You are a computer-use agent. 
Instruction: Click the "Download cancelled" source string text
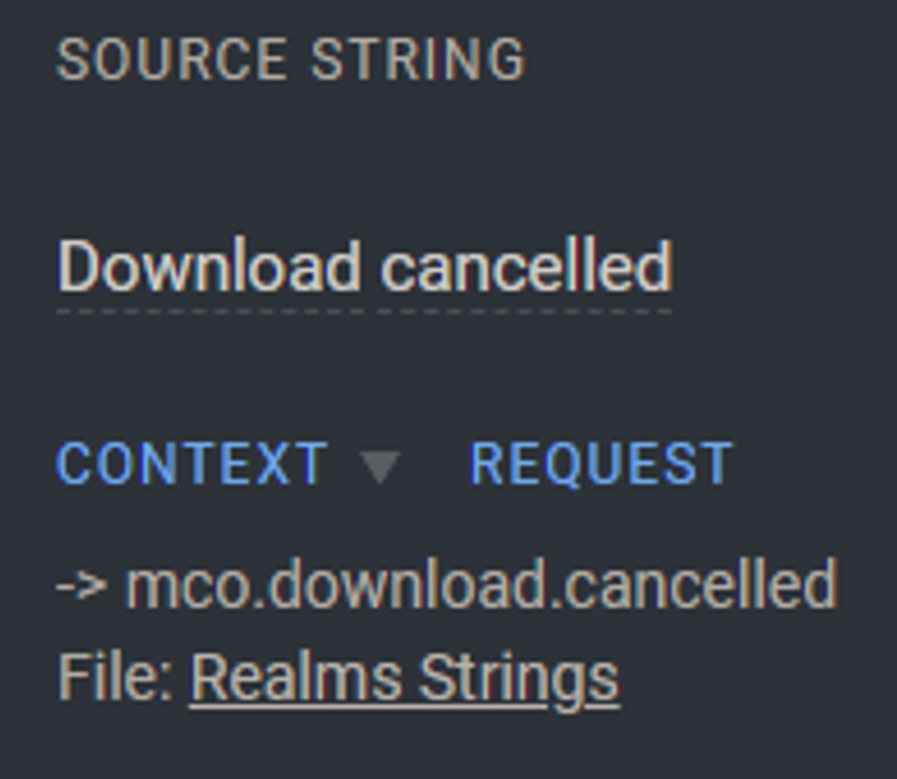pyautogui.click(x=364, y=268)
